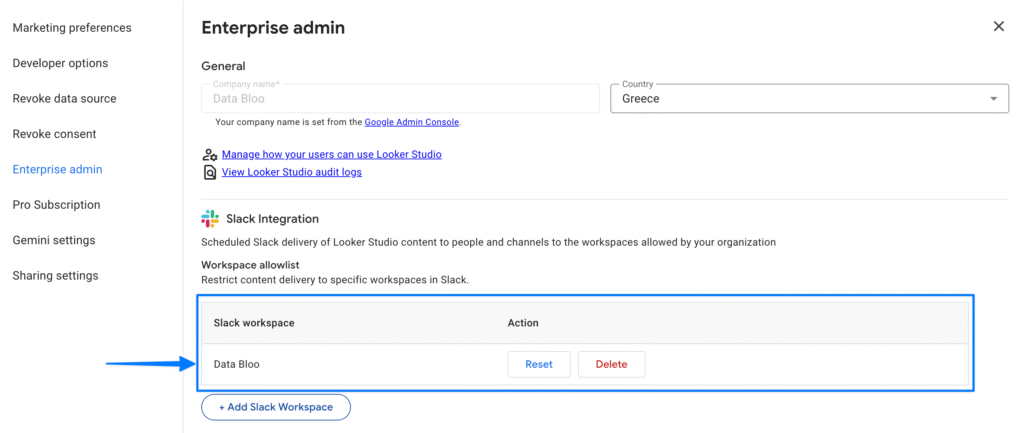Select the Enterprise admin menu item

pyautogui.click(x=57, y=170)
